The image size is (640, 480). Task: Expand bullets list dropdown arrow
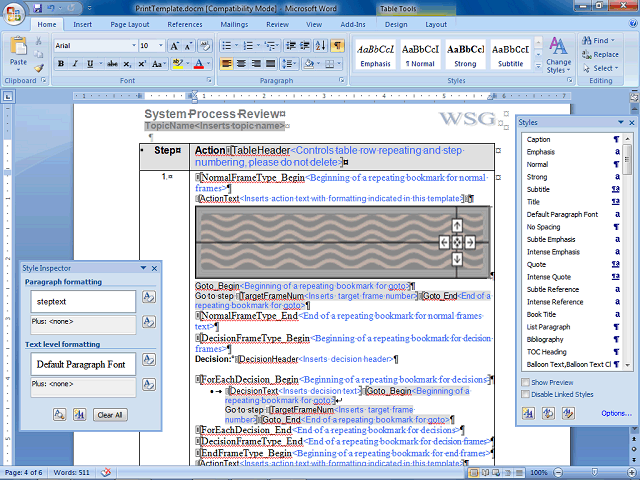coord(236,46)
